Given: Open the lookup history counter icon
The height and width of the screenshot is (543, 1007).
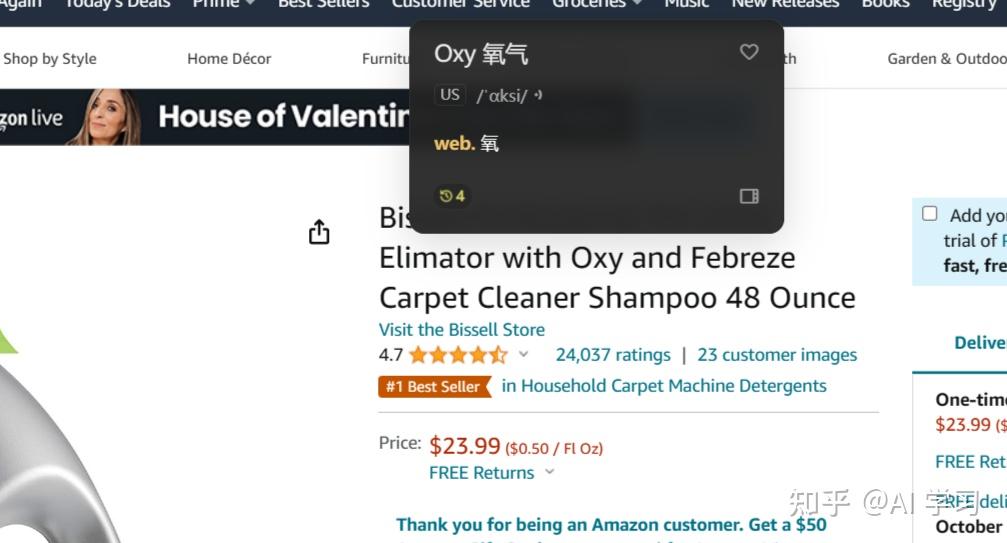Looking at the screenshot, I should pos(453,196).
